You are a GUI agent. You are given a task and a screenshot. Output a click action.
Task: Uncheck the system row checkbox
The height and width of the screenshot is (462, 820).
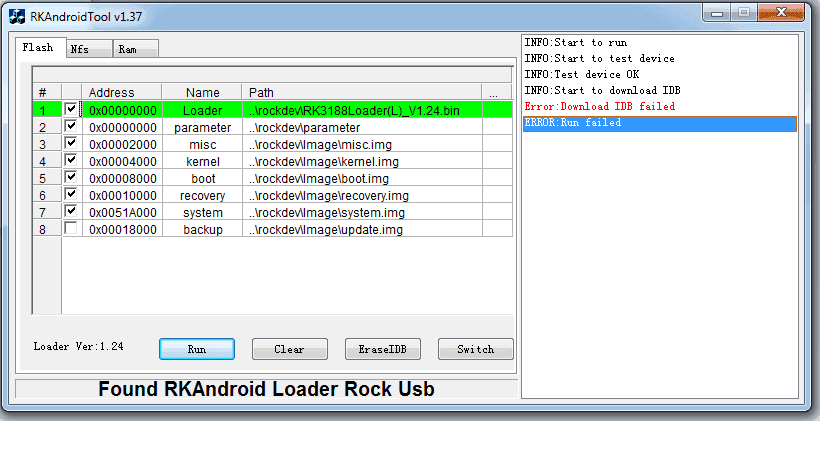[71, 211]
